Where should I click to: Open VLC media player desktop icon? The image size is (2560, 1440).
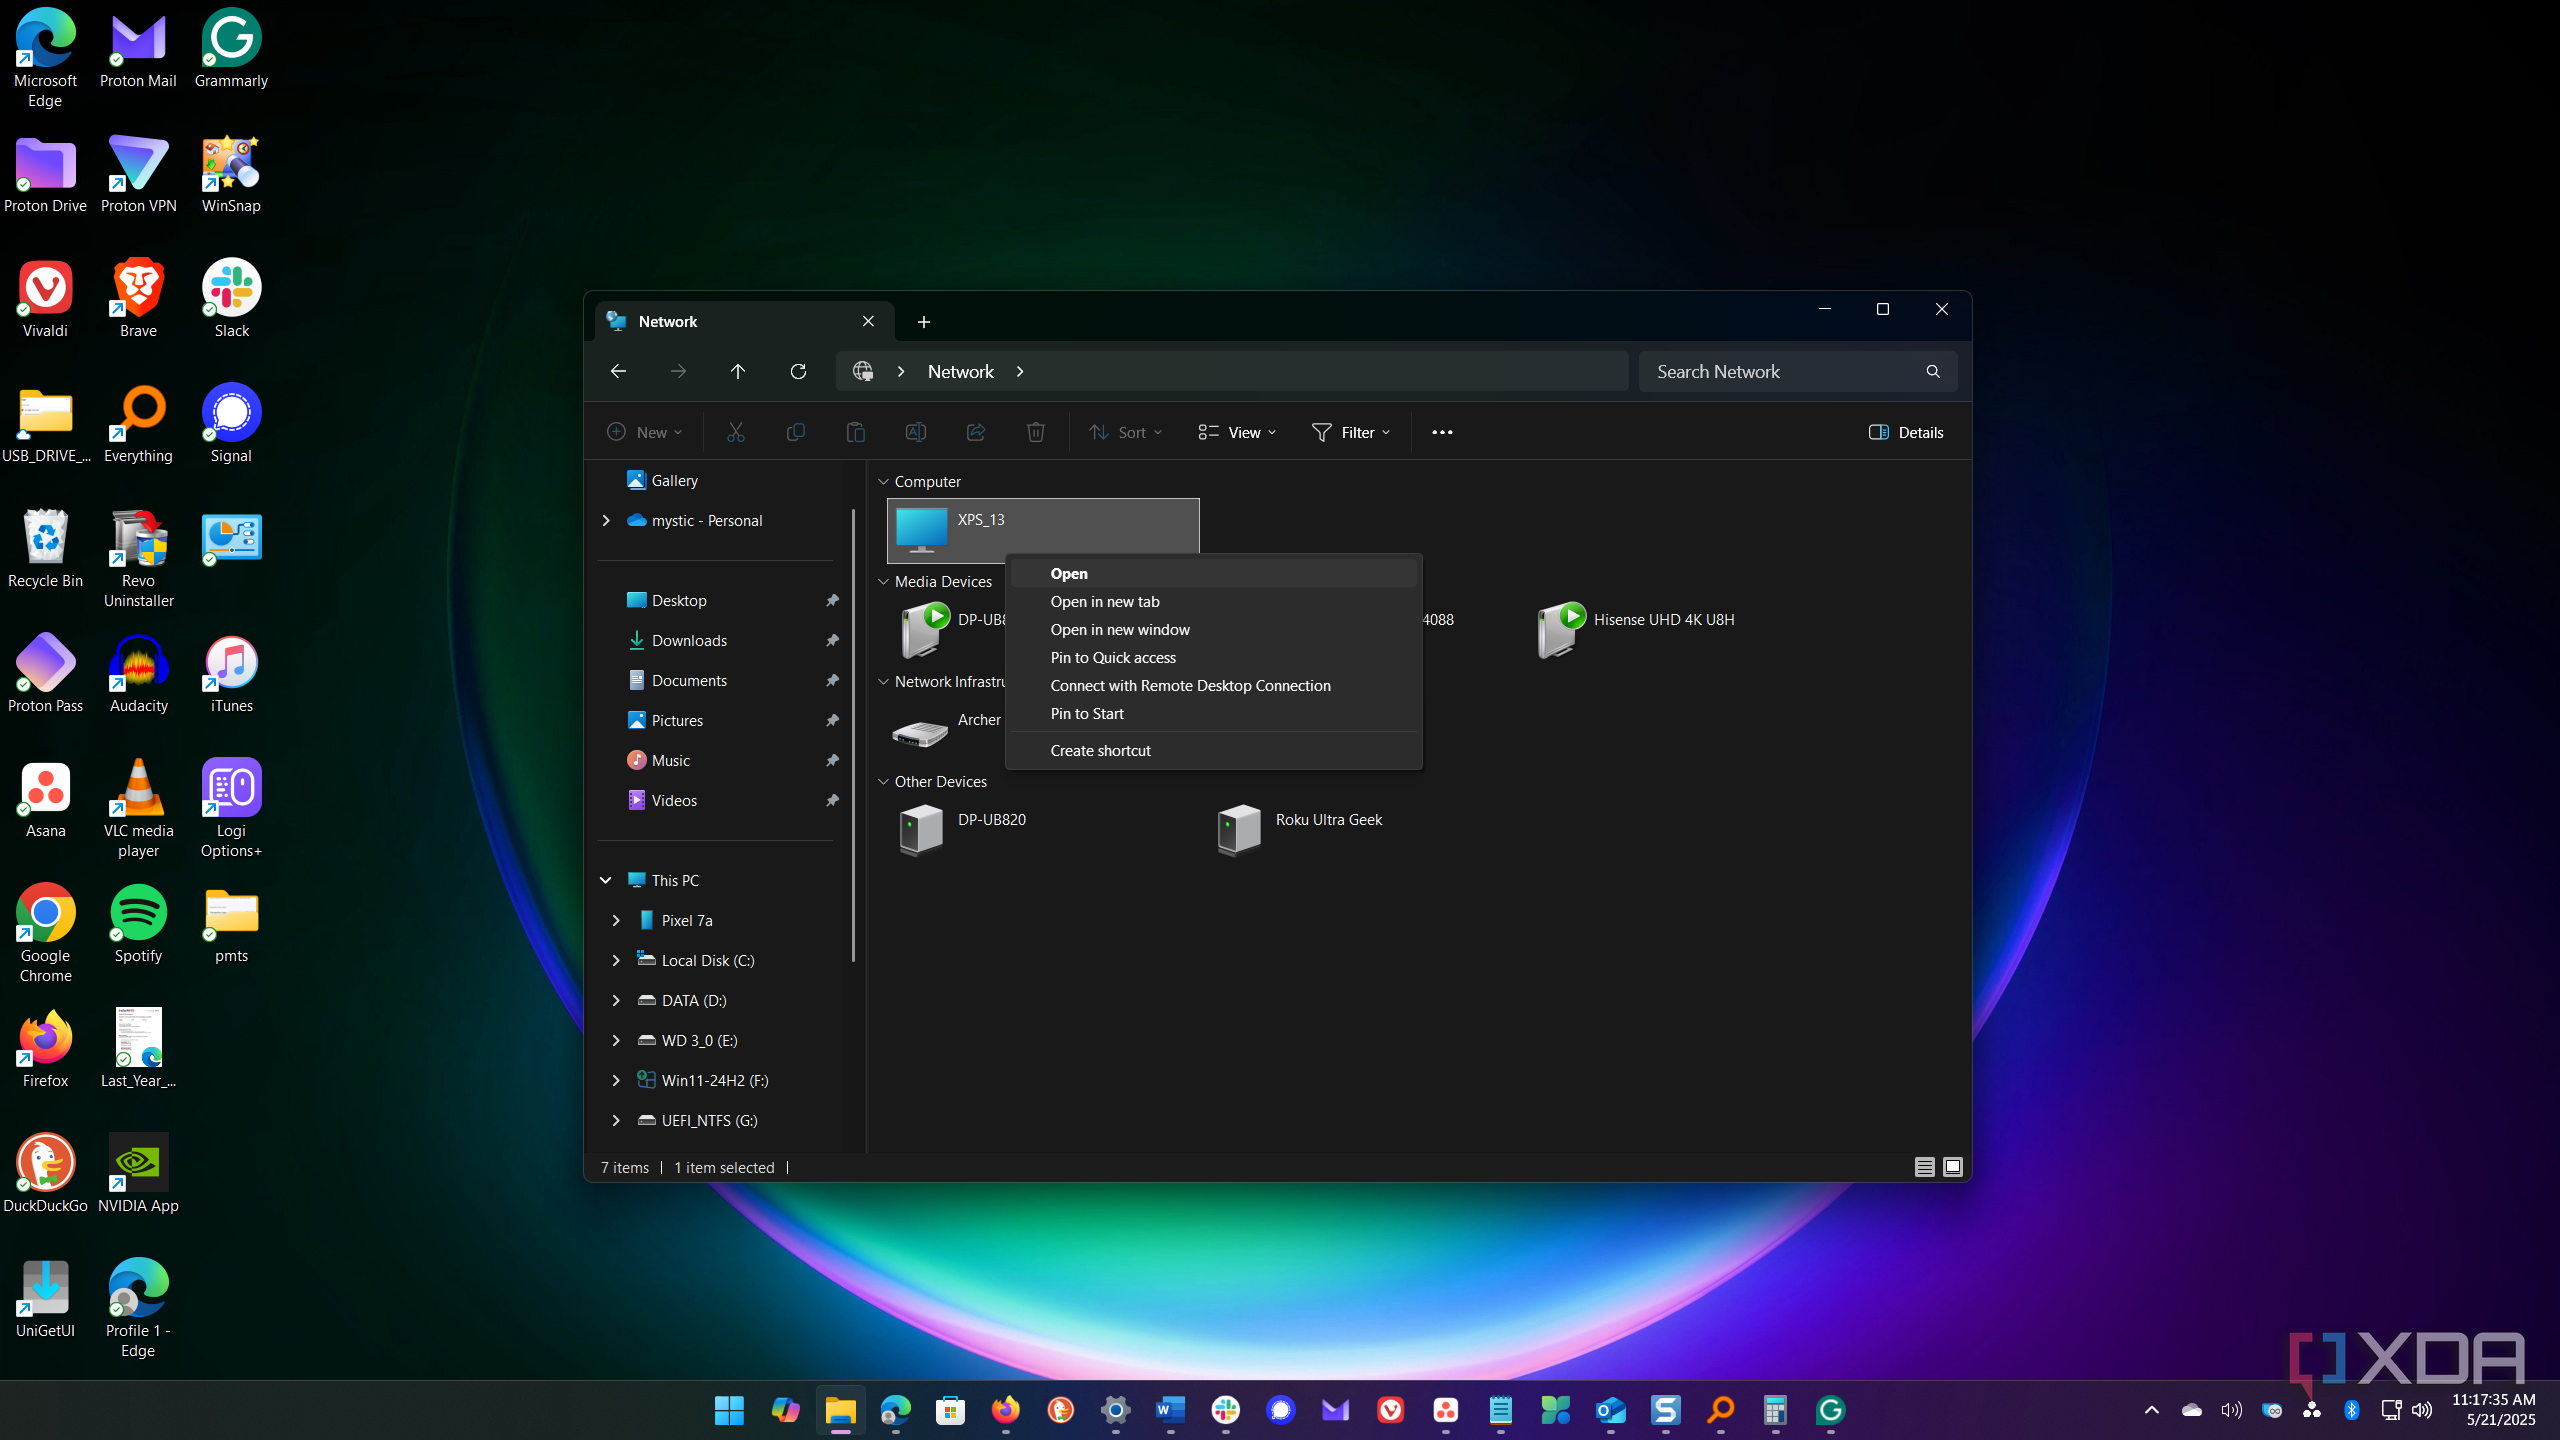tap(138, 808)
